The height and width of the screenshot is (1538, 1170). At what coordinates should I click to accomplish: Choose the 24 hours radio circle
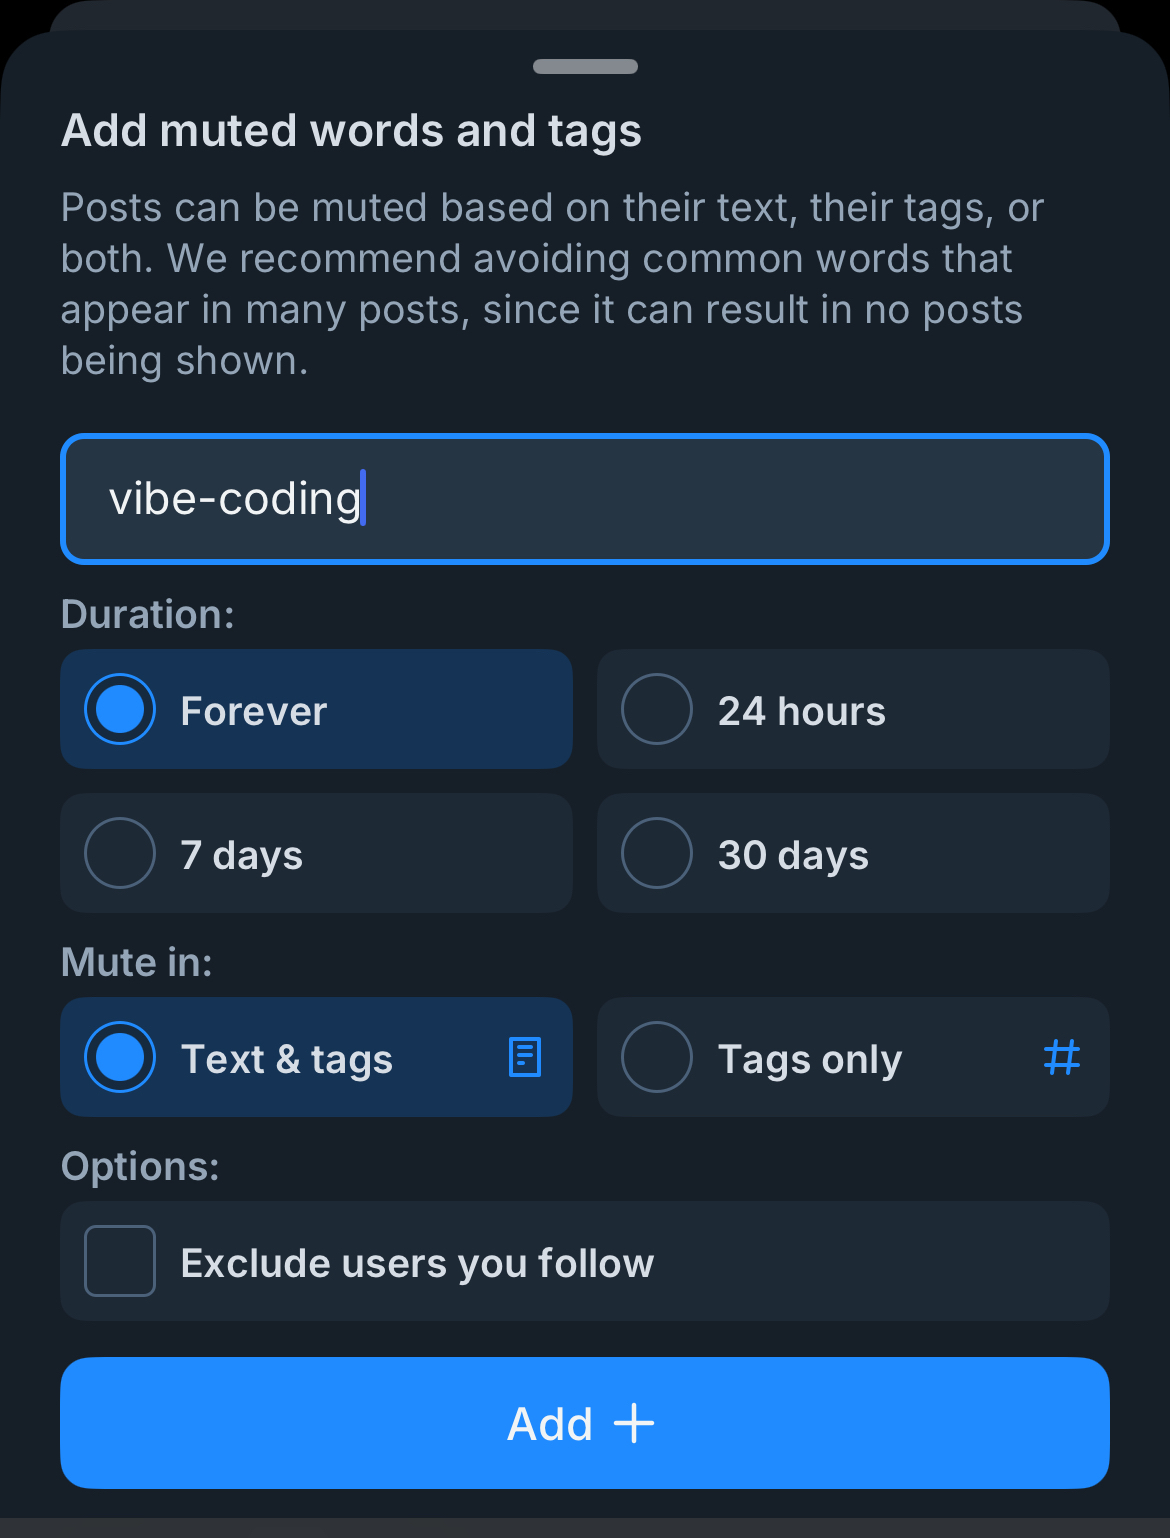(657, 710)
